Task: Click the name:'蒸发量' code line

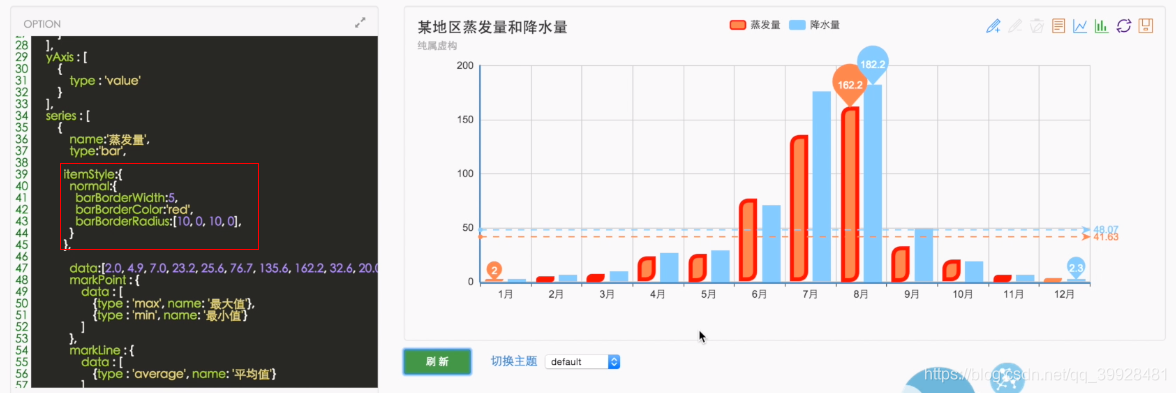Action: tap(110, 140)
